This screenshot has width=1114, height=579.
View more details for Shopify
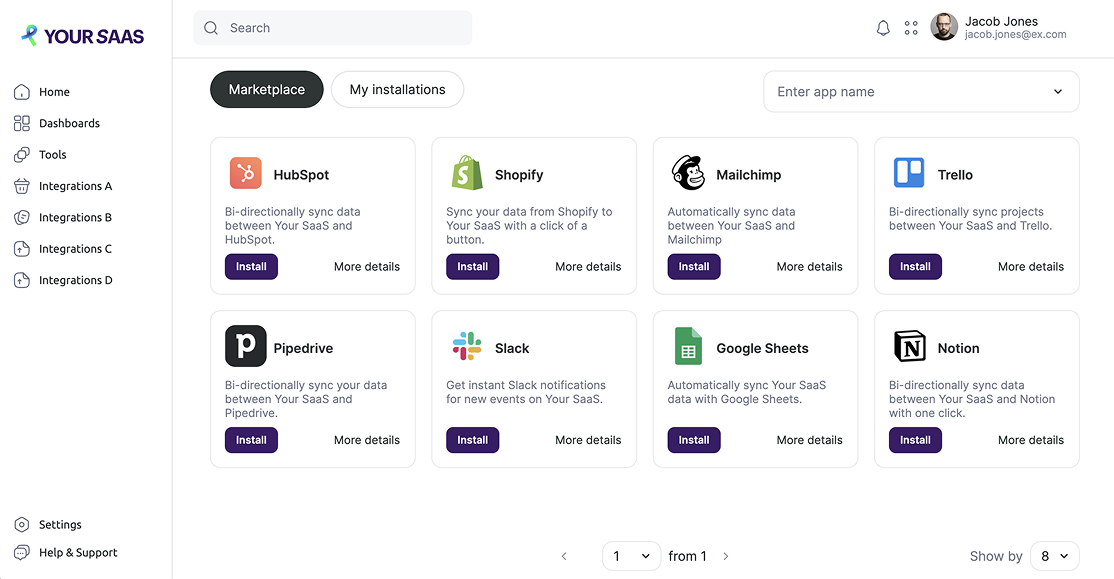click(x=588, y=266)
